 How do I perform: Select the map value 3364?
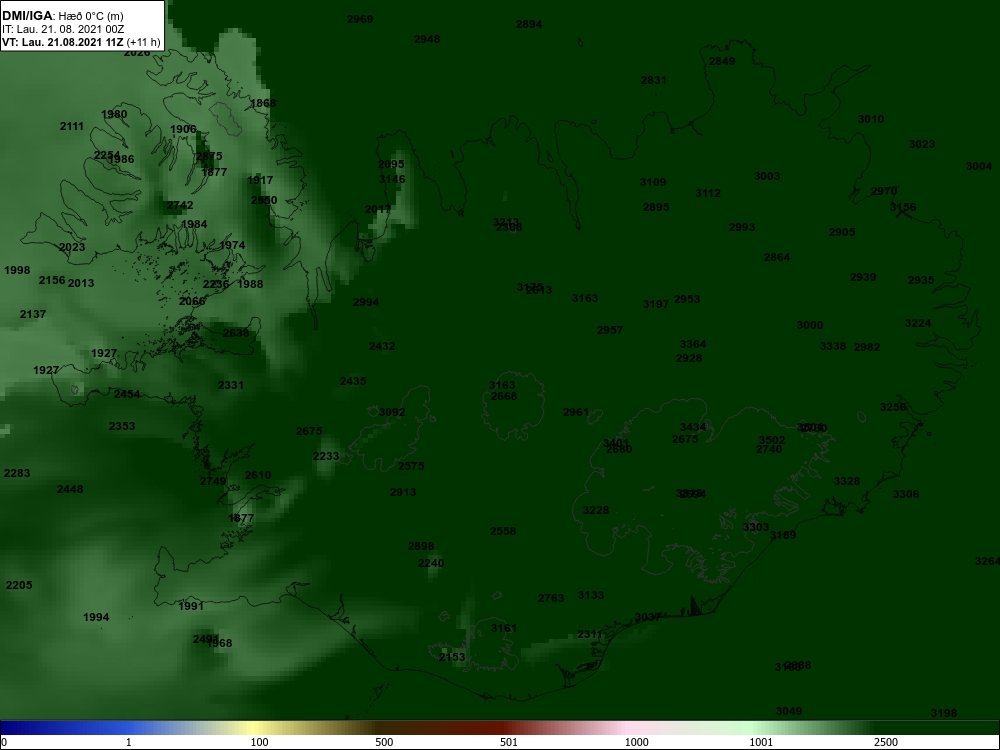pyautogui.click(x=693, y=344)
